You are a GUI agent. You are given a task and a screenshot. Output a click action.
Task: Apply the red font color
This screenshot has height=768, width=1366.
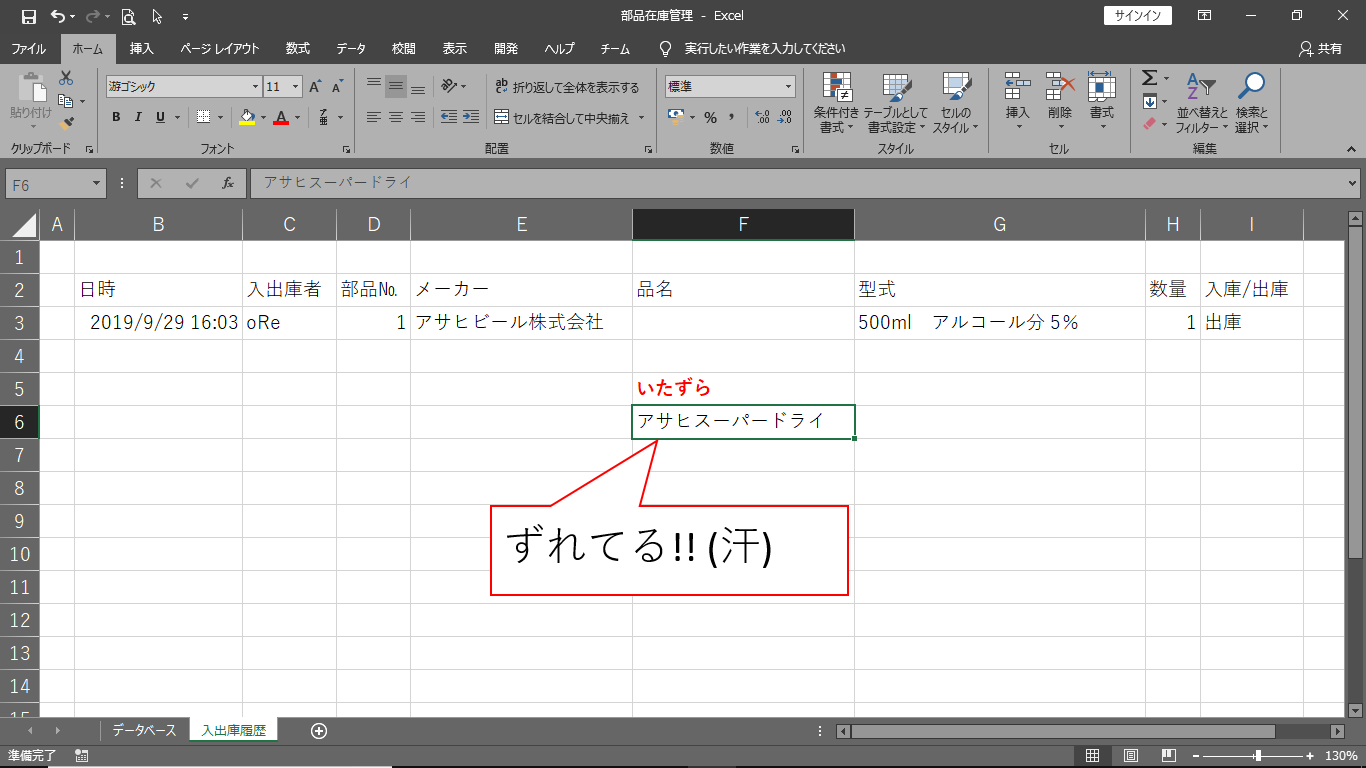[x=281, y=117]
